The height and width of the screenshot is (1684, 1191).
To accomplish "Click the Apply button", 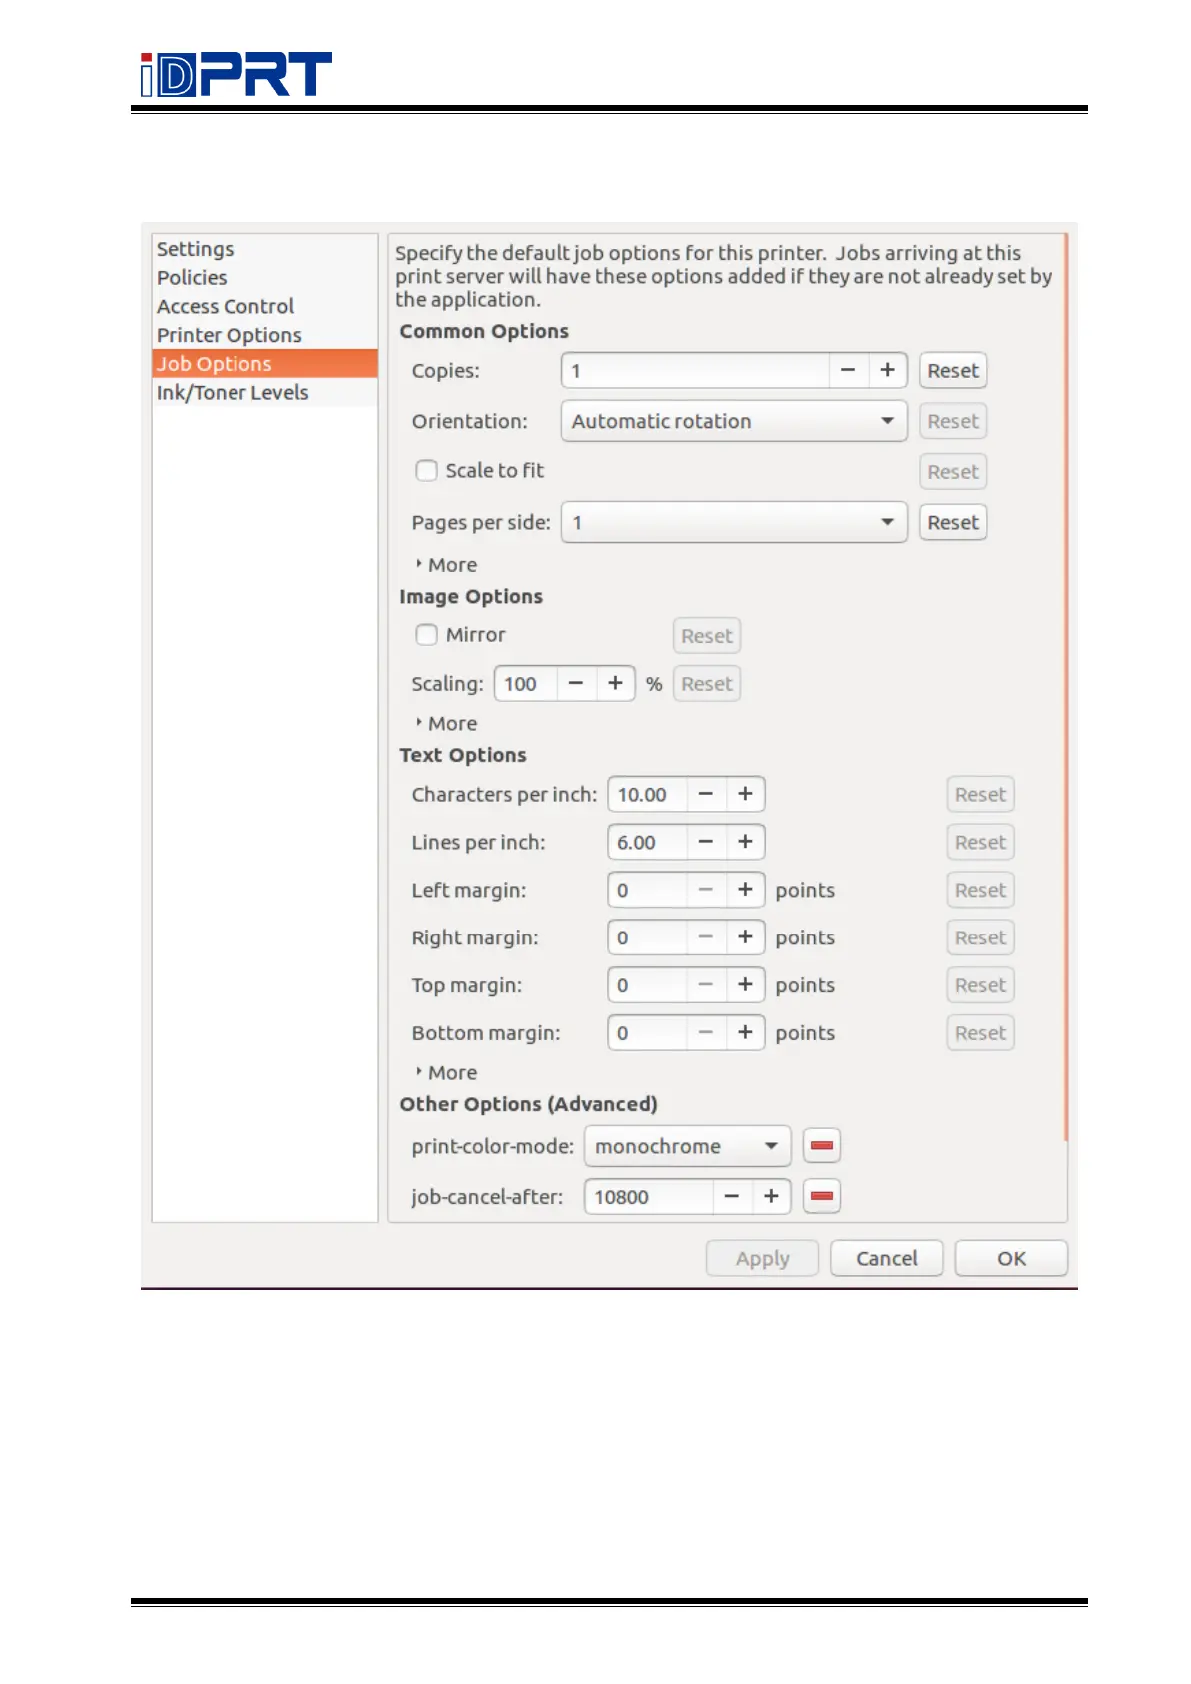I will point(762,1258).
